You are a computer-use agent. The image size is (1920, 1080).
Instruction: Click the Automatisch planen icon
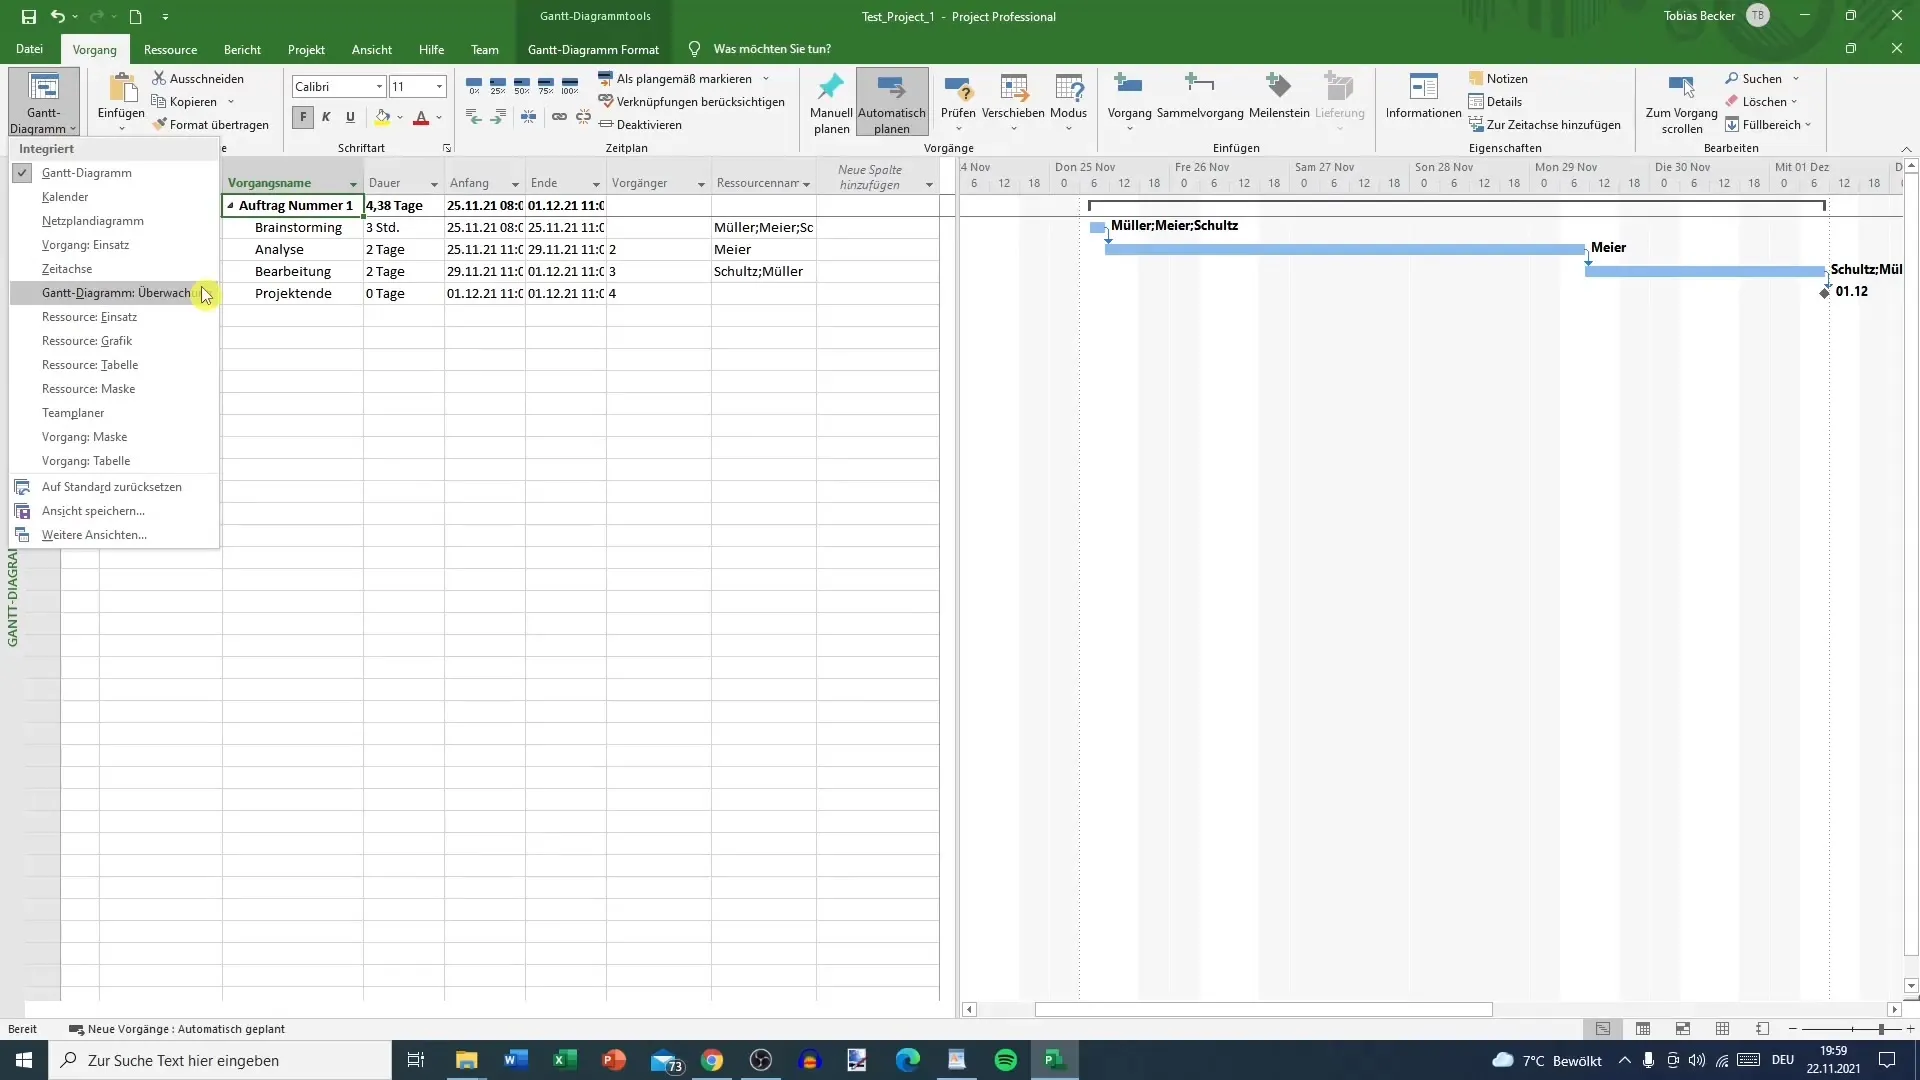(x=893, y=102)
